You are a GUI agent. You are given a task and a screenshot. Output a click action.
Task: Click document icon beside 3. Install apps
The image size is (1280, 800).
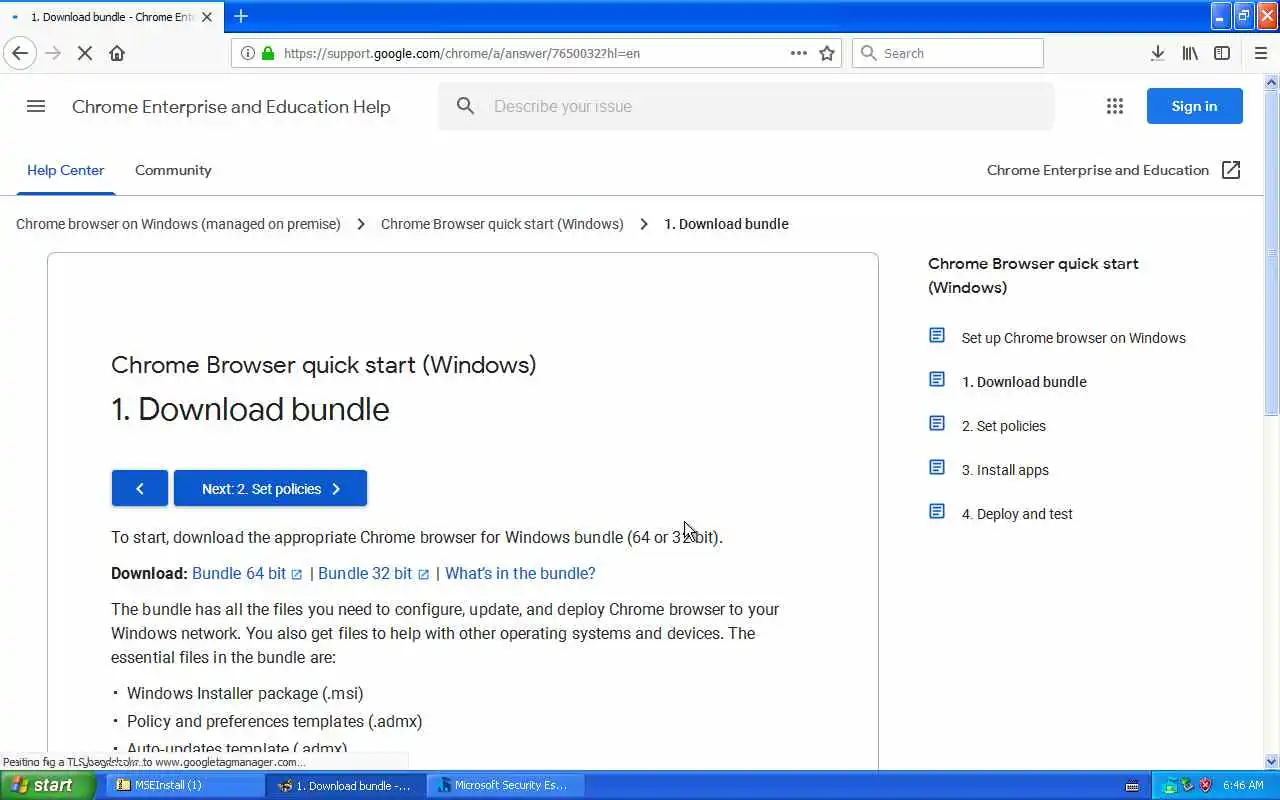937,467
